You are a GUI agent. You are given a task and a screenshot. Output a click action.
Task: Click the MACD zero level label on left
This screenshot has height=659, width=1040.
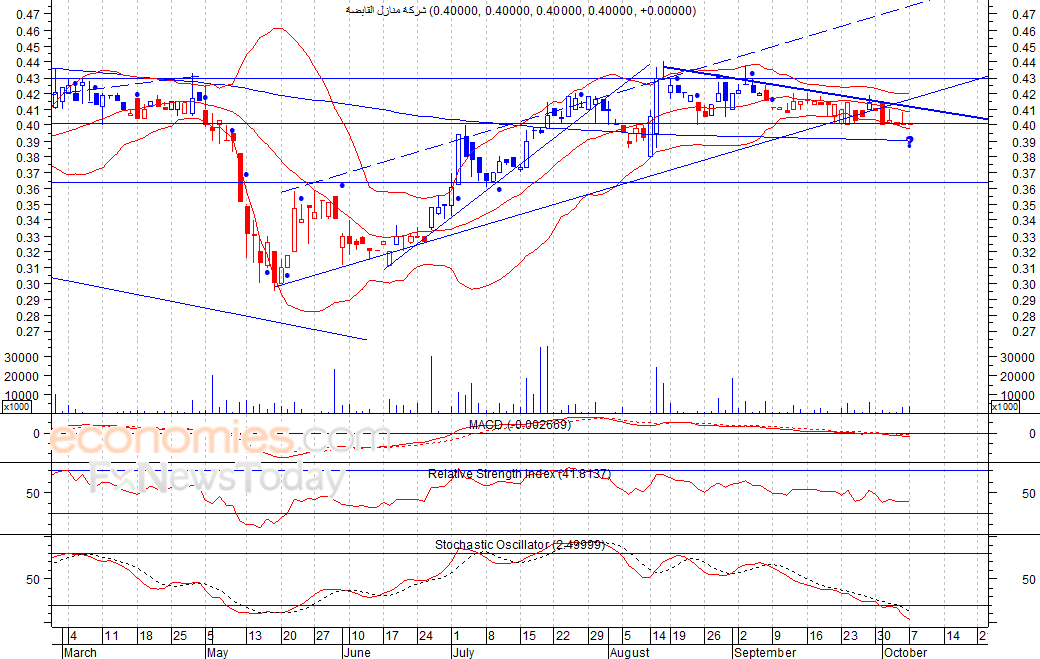36,434
